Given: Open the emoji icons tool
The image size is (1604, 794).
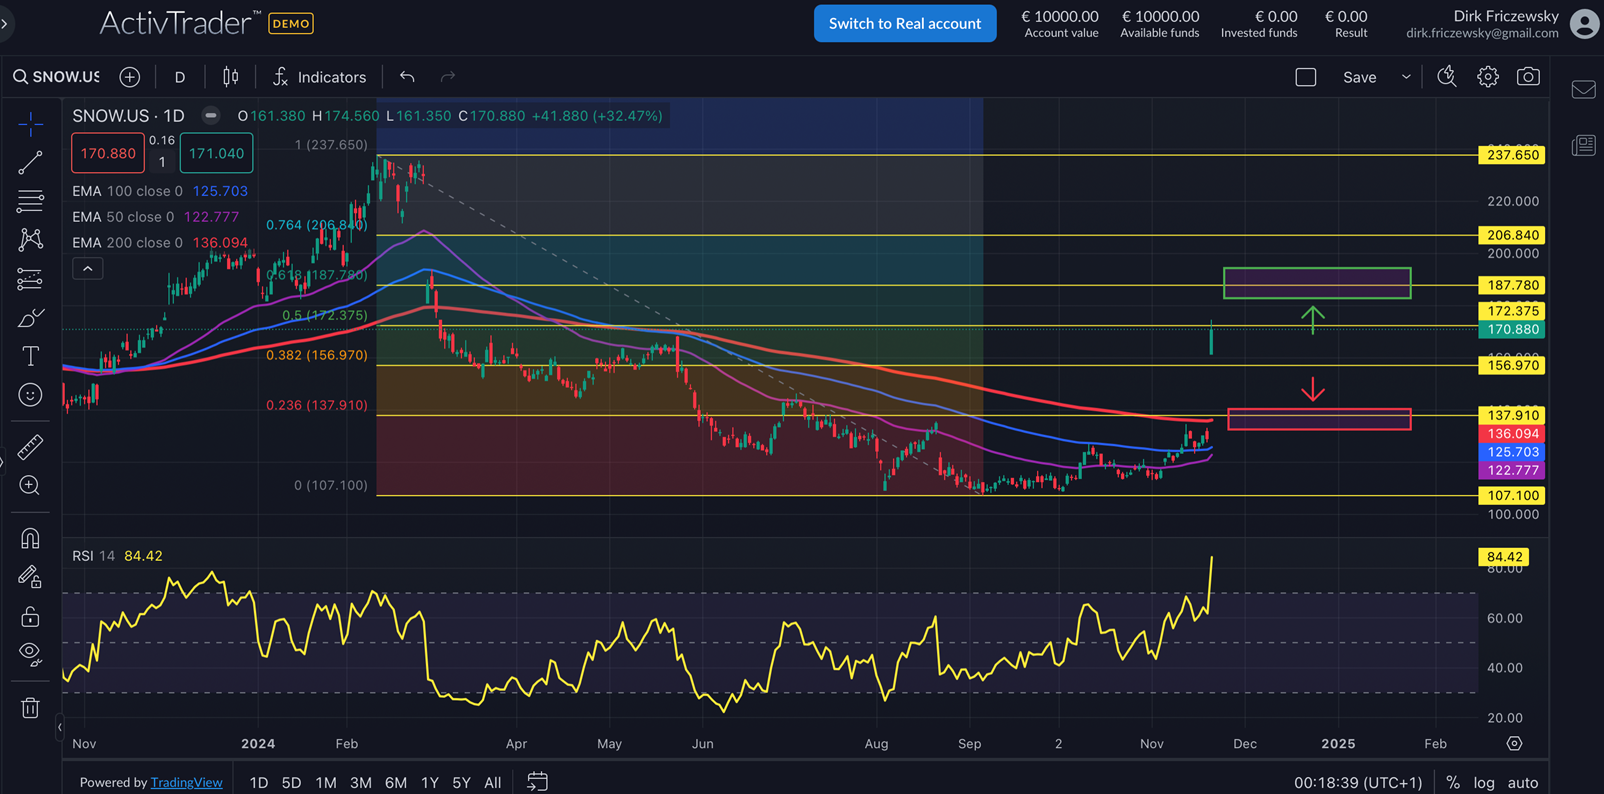Looking at the screenshot, I should 30,395.
